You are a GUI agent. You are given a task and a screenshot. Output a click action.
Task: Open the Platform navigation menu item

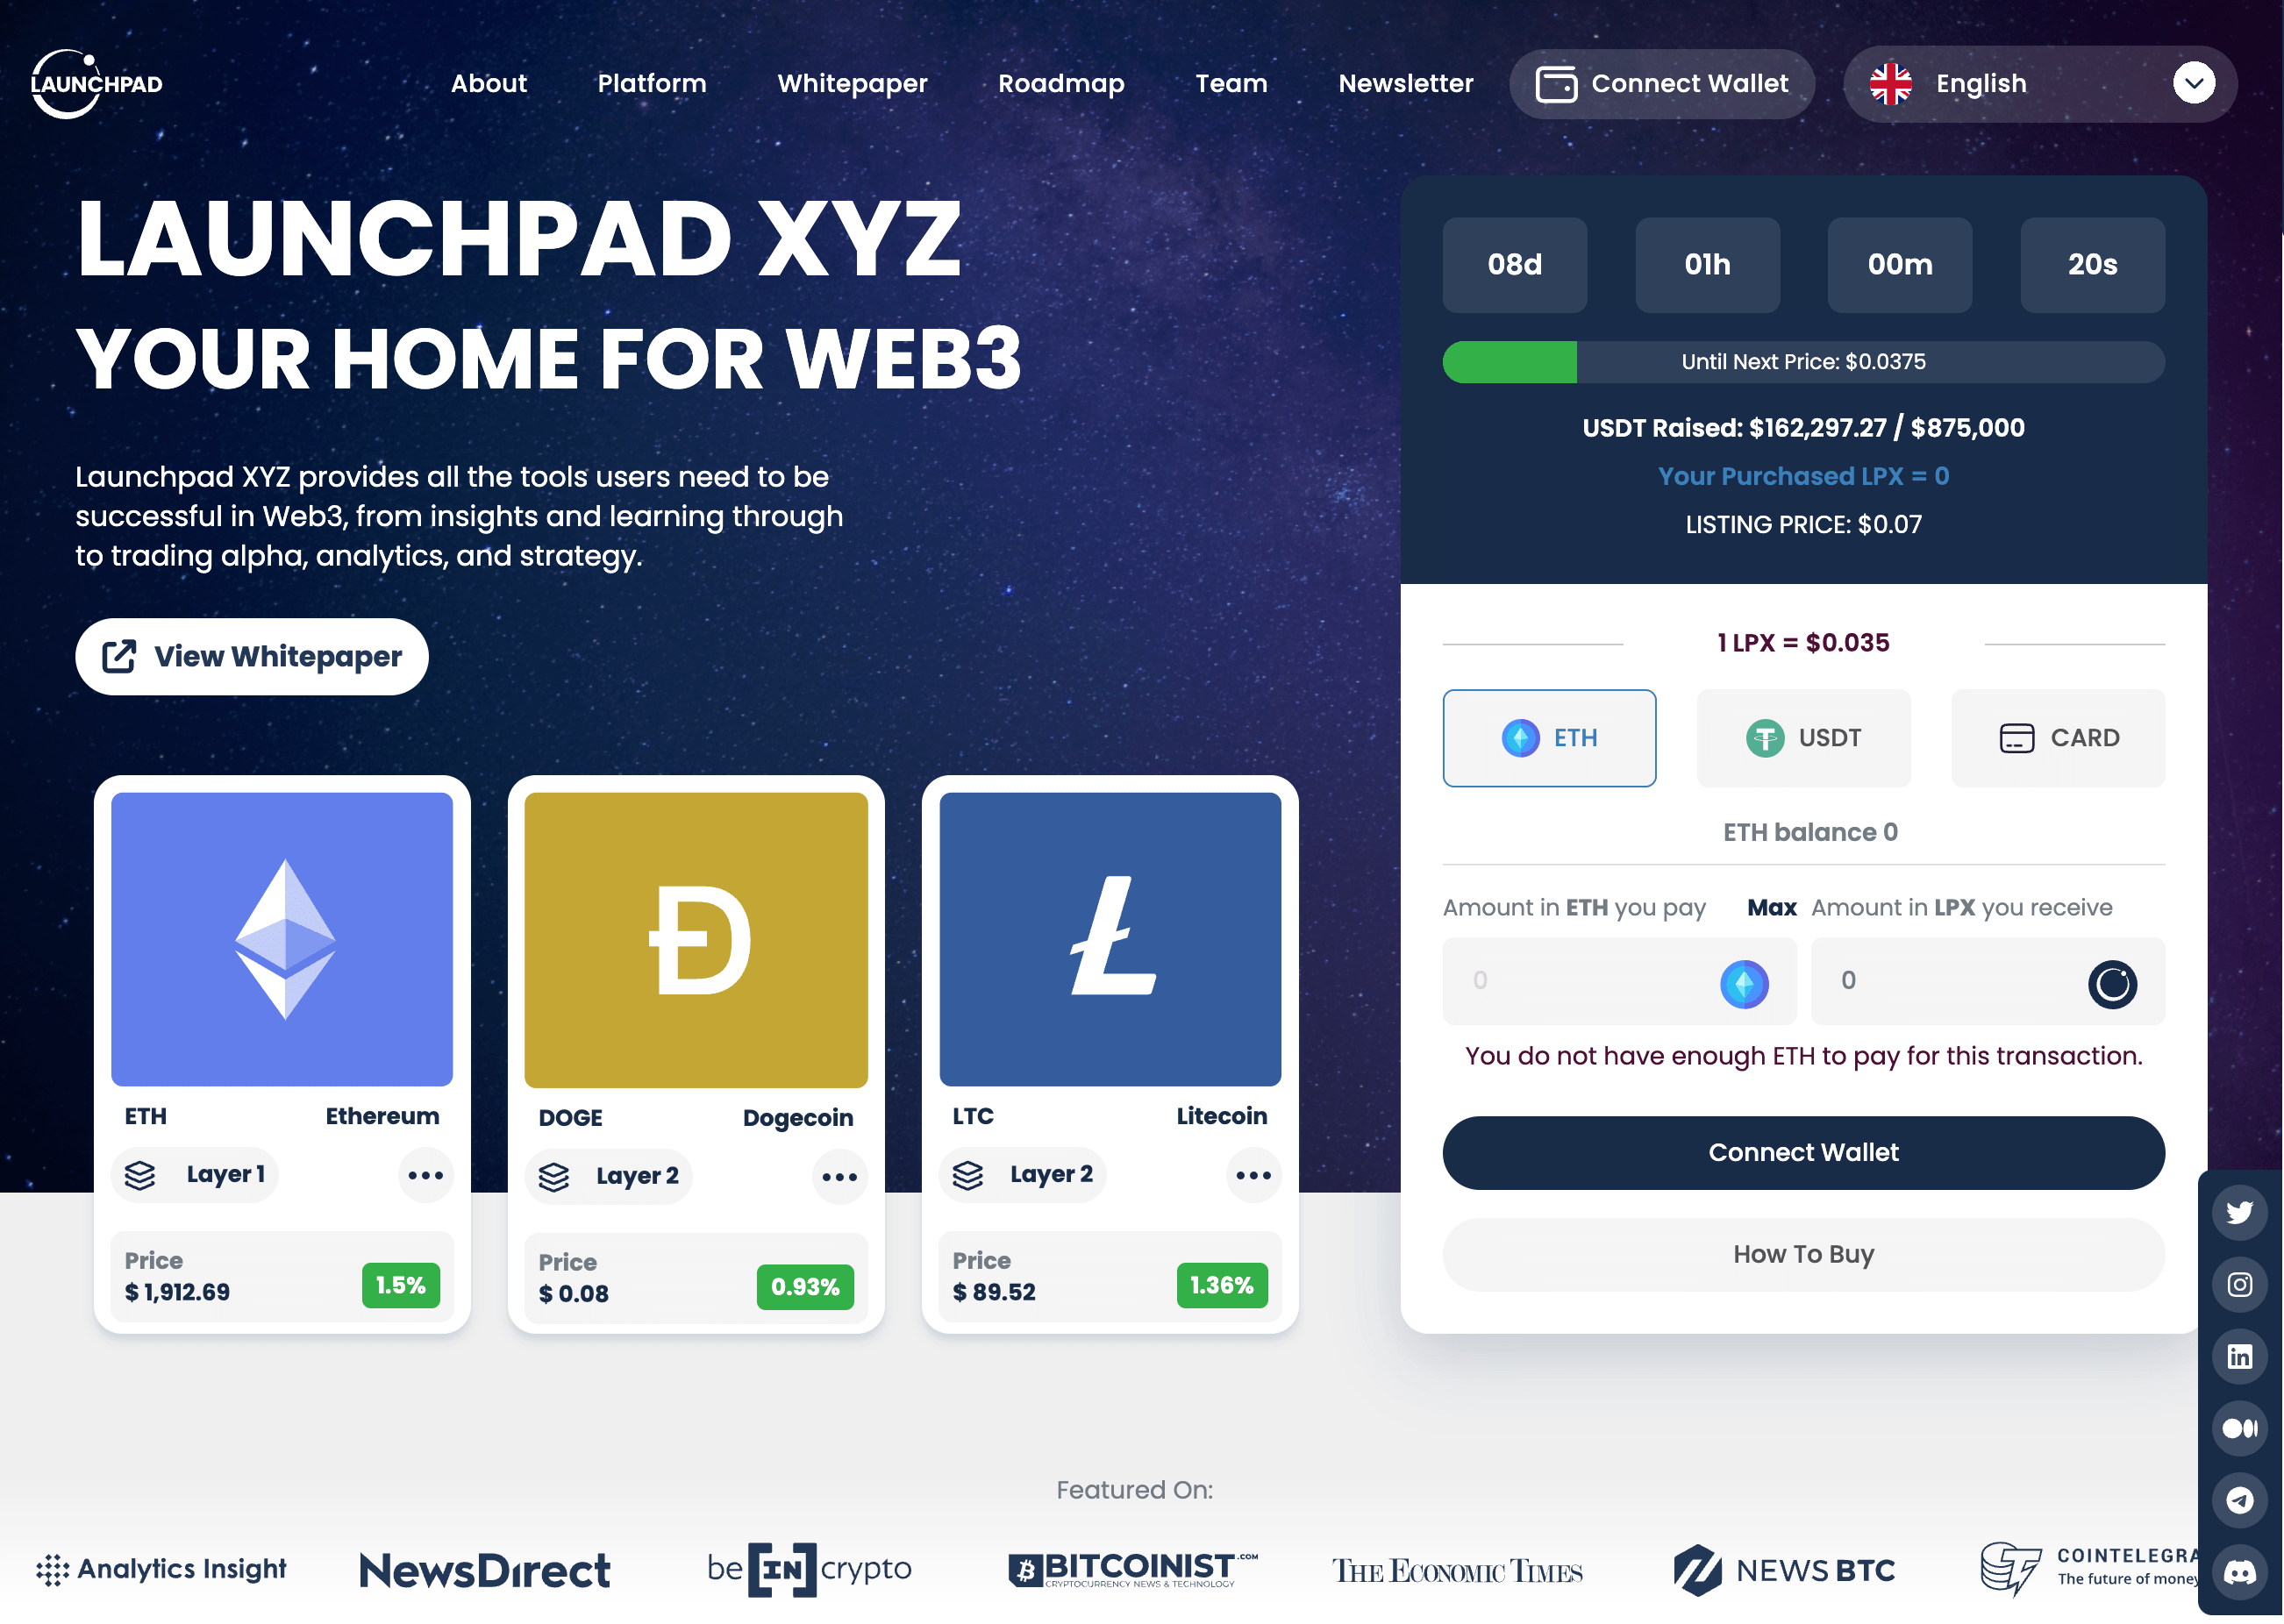653,82
